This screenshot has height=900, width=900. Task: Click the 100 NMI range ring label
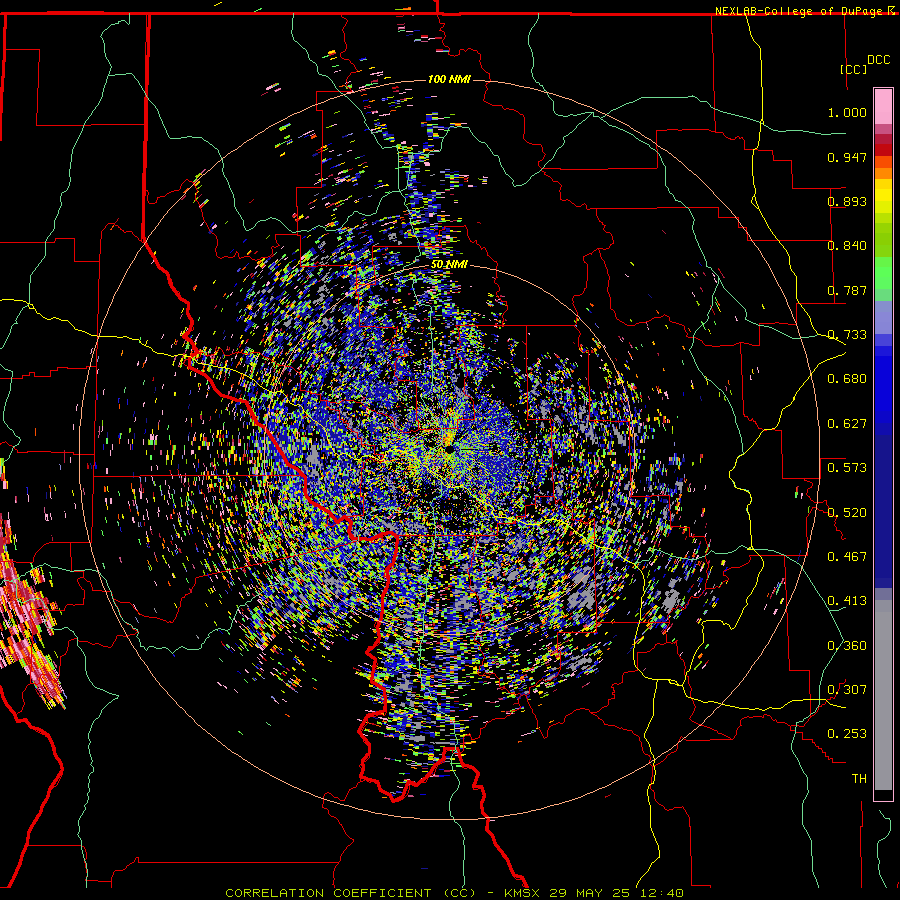pyautogui.click(x=449, y=79)
